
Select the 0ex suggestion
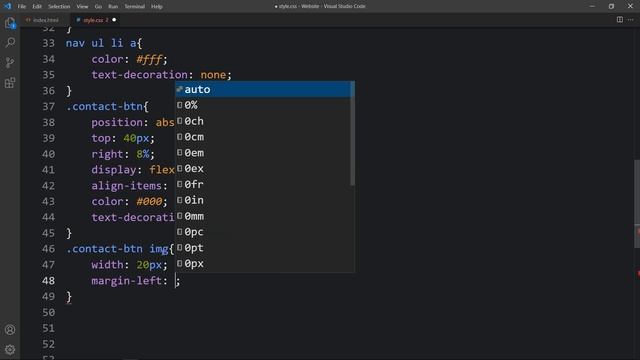pyautogui.click(x=263, y=169)
